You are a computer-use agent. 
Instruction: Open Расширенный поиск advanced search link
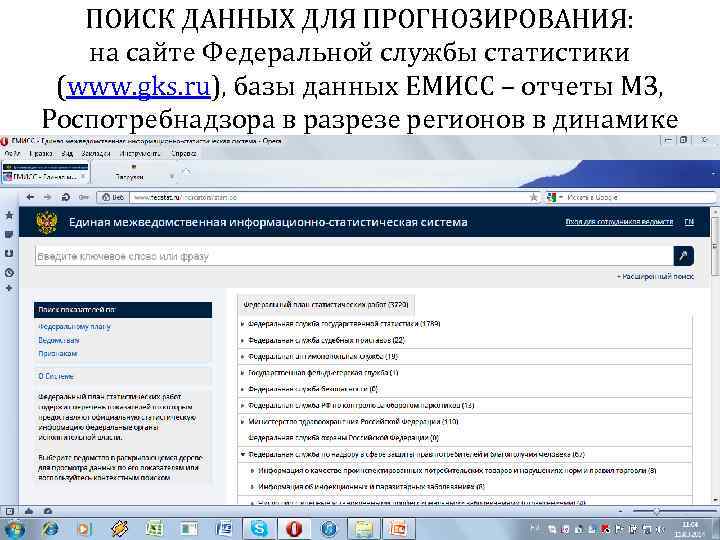655,276
